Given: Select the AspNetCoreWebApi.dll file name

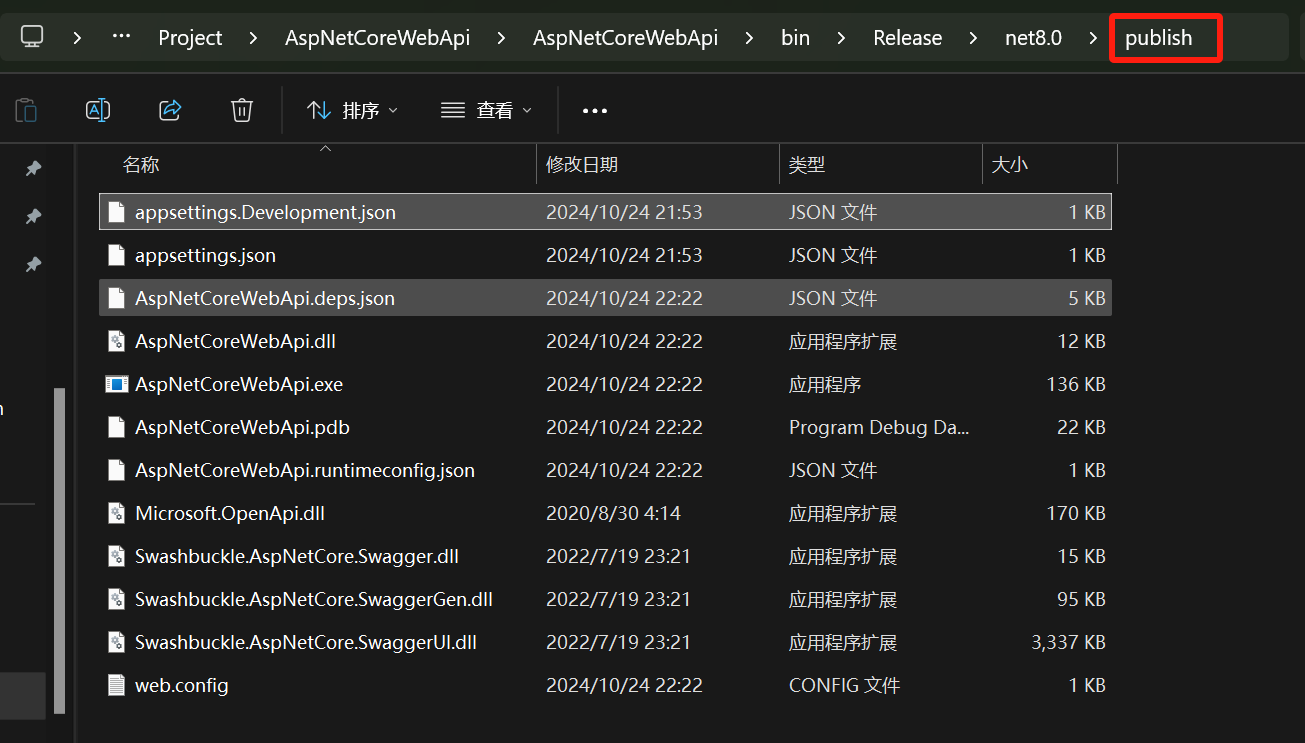Looking at the screenshot, I should pyautogui.click(x=235, y=341).
